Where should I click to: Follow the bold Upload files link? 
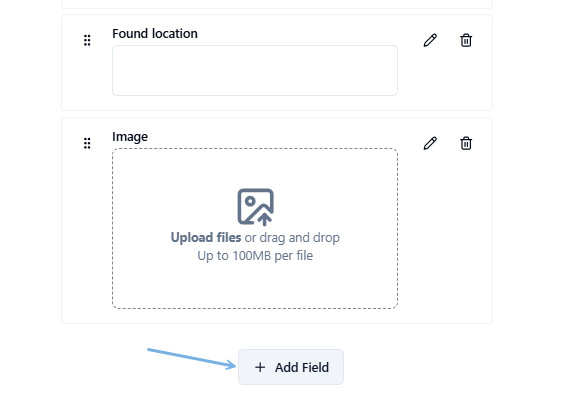point(206,238)
